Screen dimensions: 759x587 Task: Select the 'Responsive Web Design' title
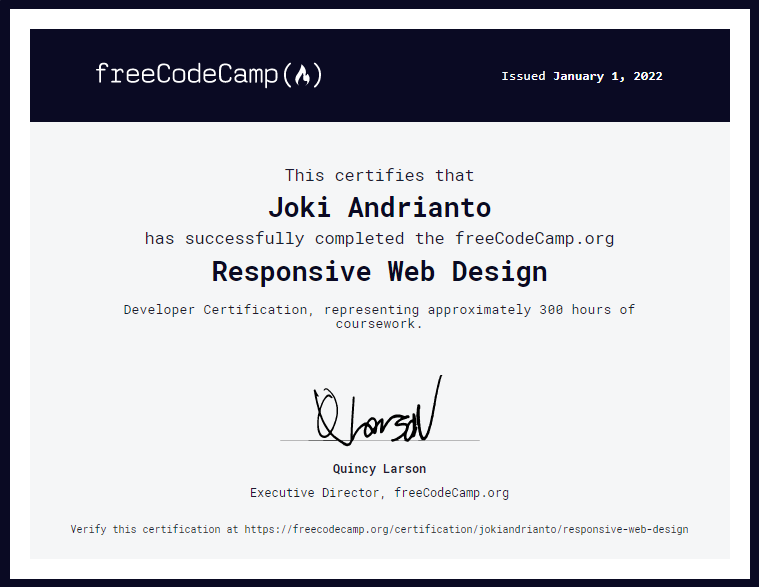click(x=380, y=271)
